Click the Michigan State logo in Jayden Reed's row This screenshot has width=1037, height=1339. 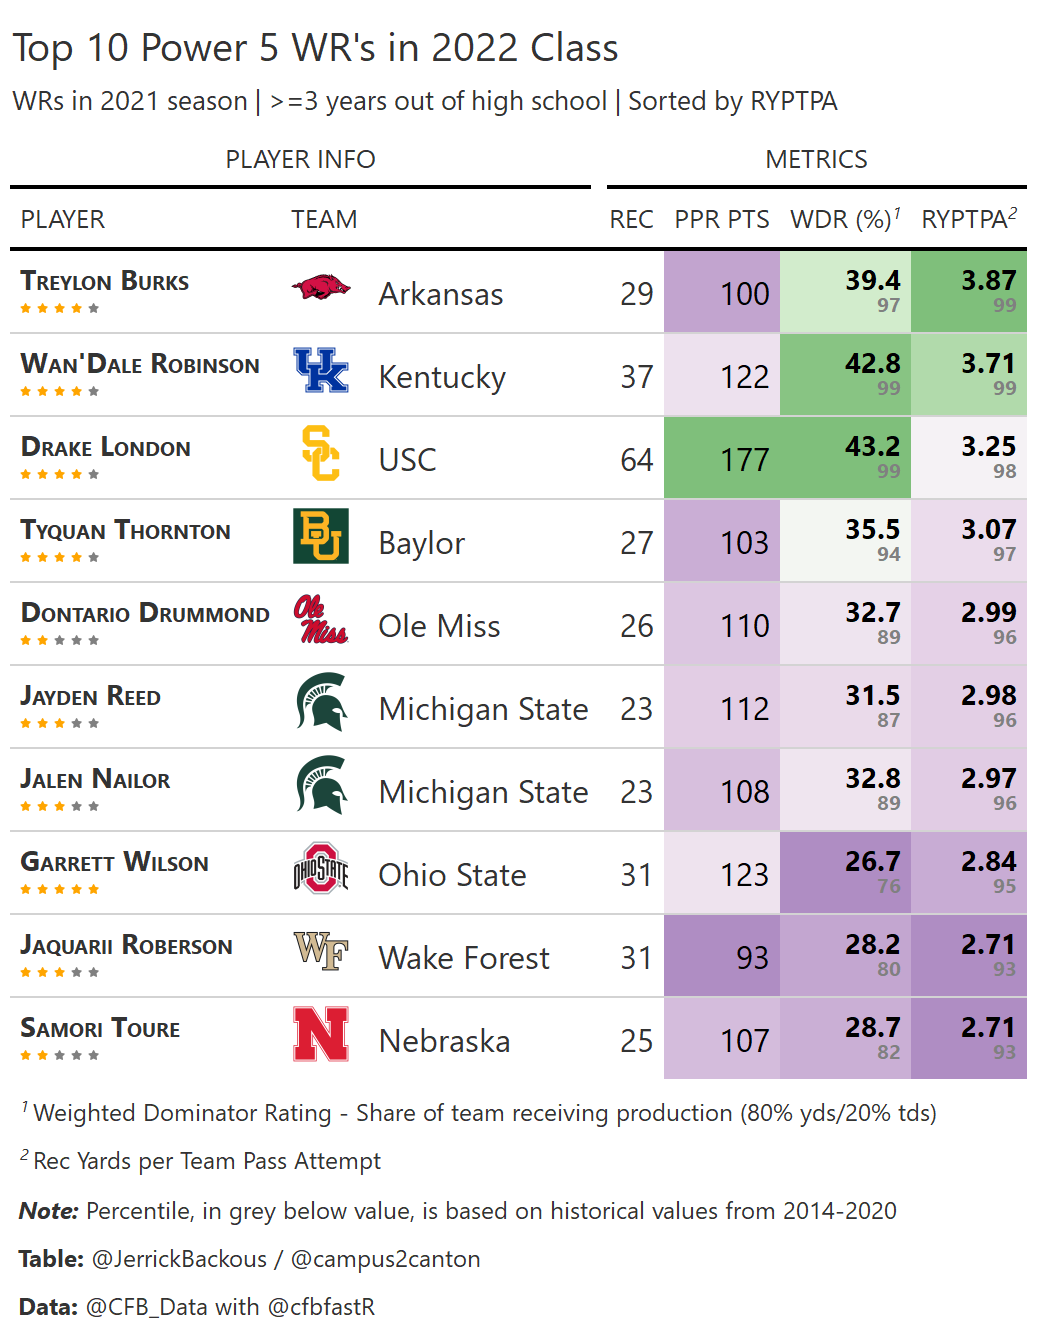[x=321, y=703]
